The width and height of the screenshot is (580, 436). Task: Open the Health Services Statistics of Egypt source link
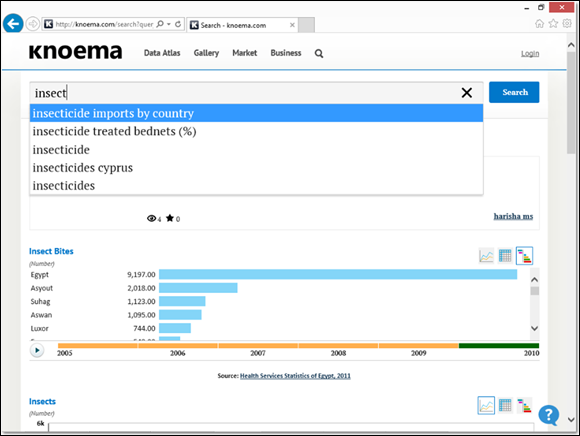point(295,376)
